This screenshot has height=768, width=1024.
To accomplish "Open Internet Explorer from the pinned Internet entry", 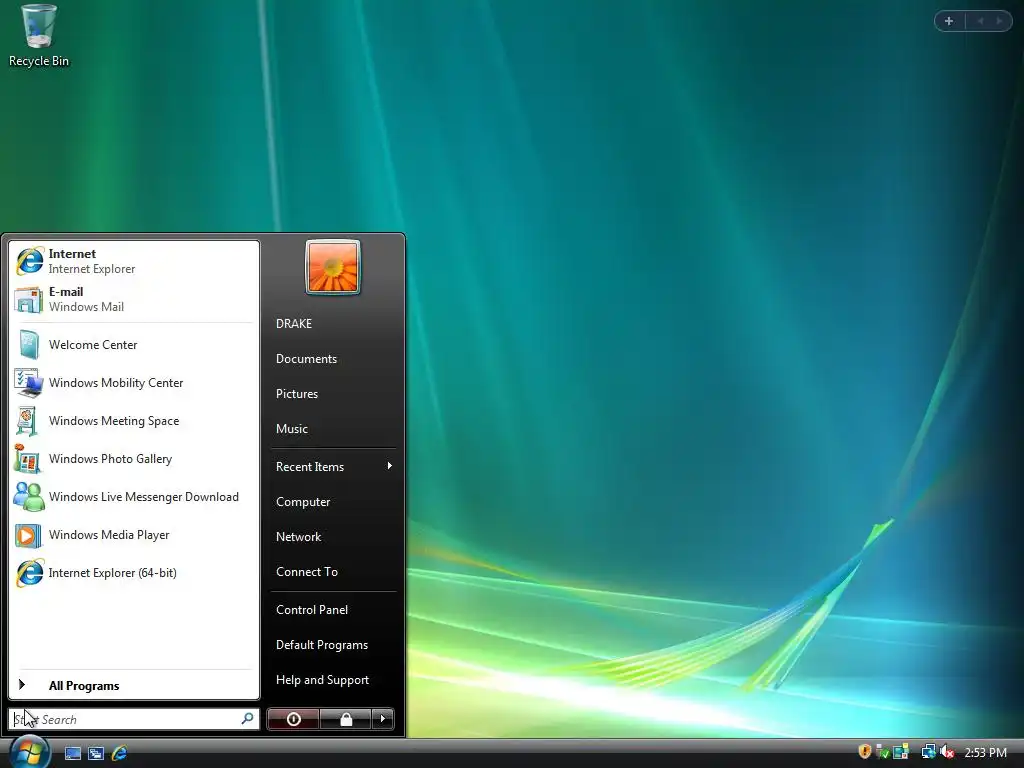I will (x=134, y=261).
